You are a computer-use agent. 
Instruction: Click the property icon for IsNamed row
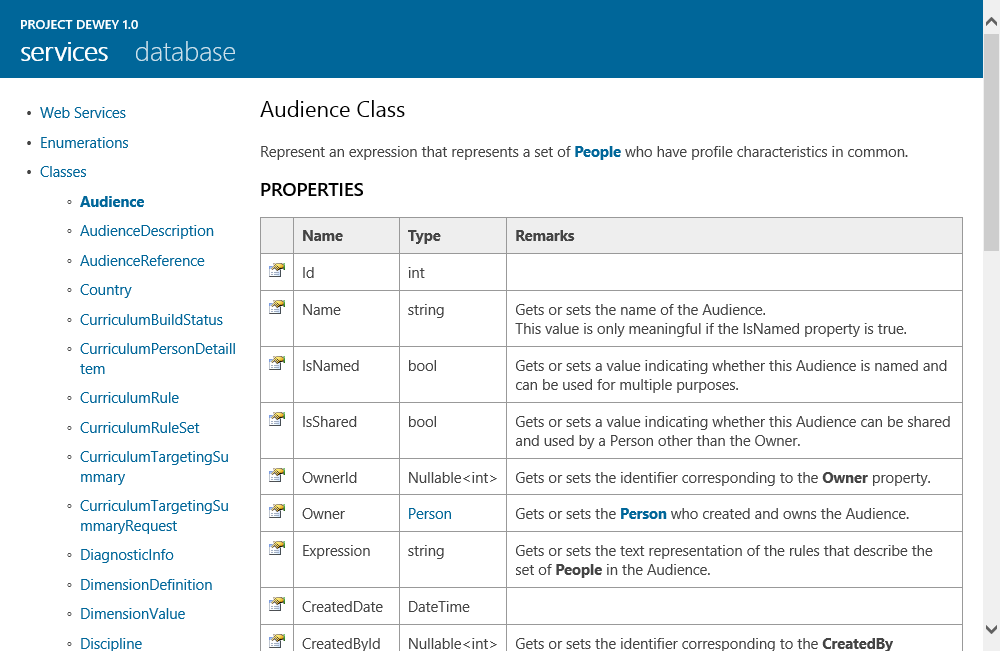(277, 363)
